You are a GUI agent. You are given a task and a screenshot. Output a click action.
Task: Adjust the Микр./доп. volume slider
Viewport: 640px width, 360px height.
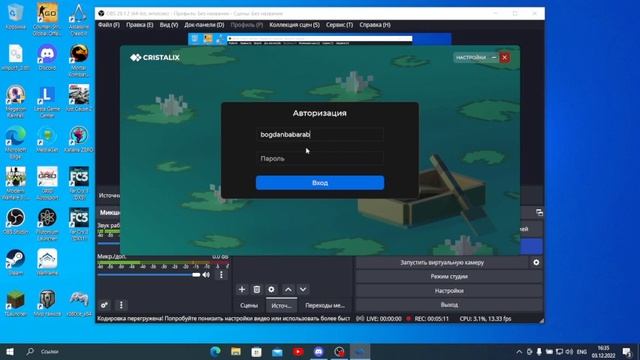(x=149, y=275)
